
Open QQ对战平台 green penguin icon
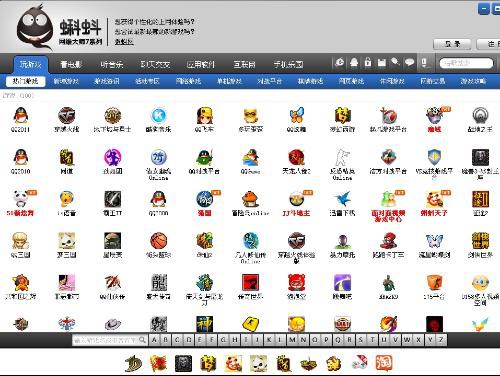click(x=204, y=157)
